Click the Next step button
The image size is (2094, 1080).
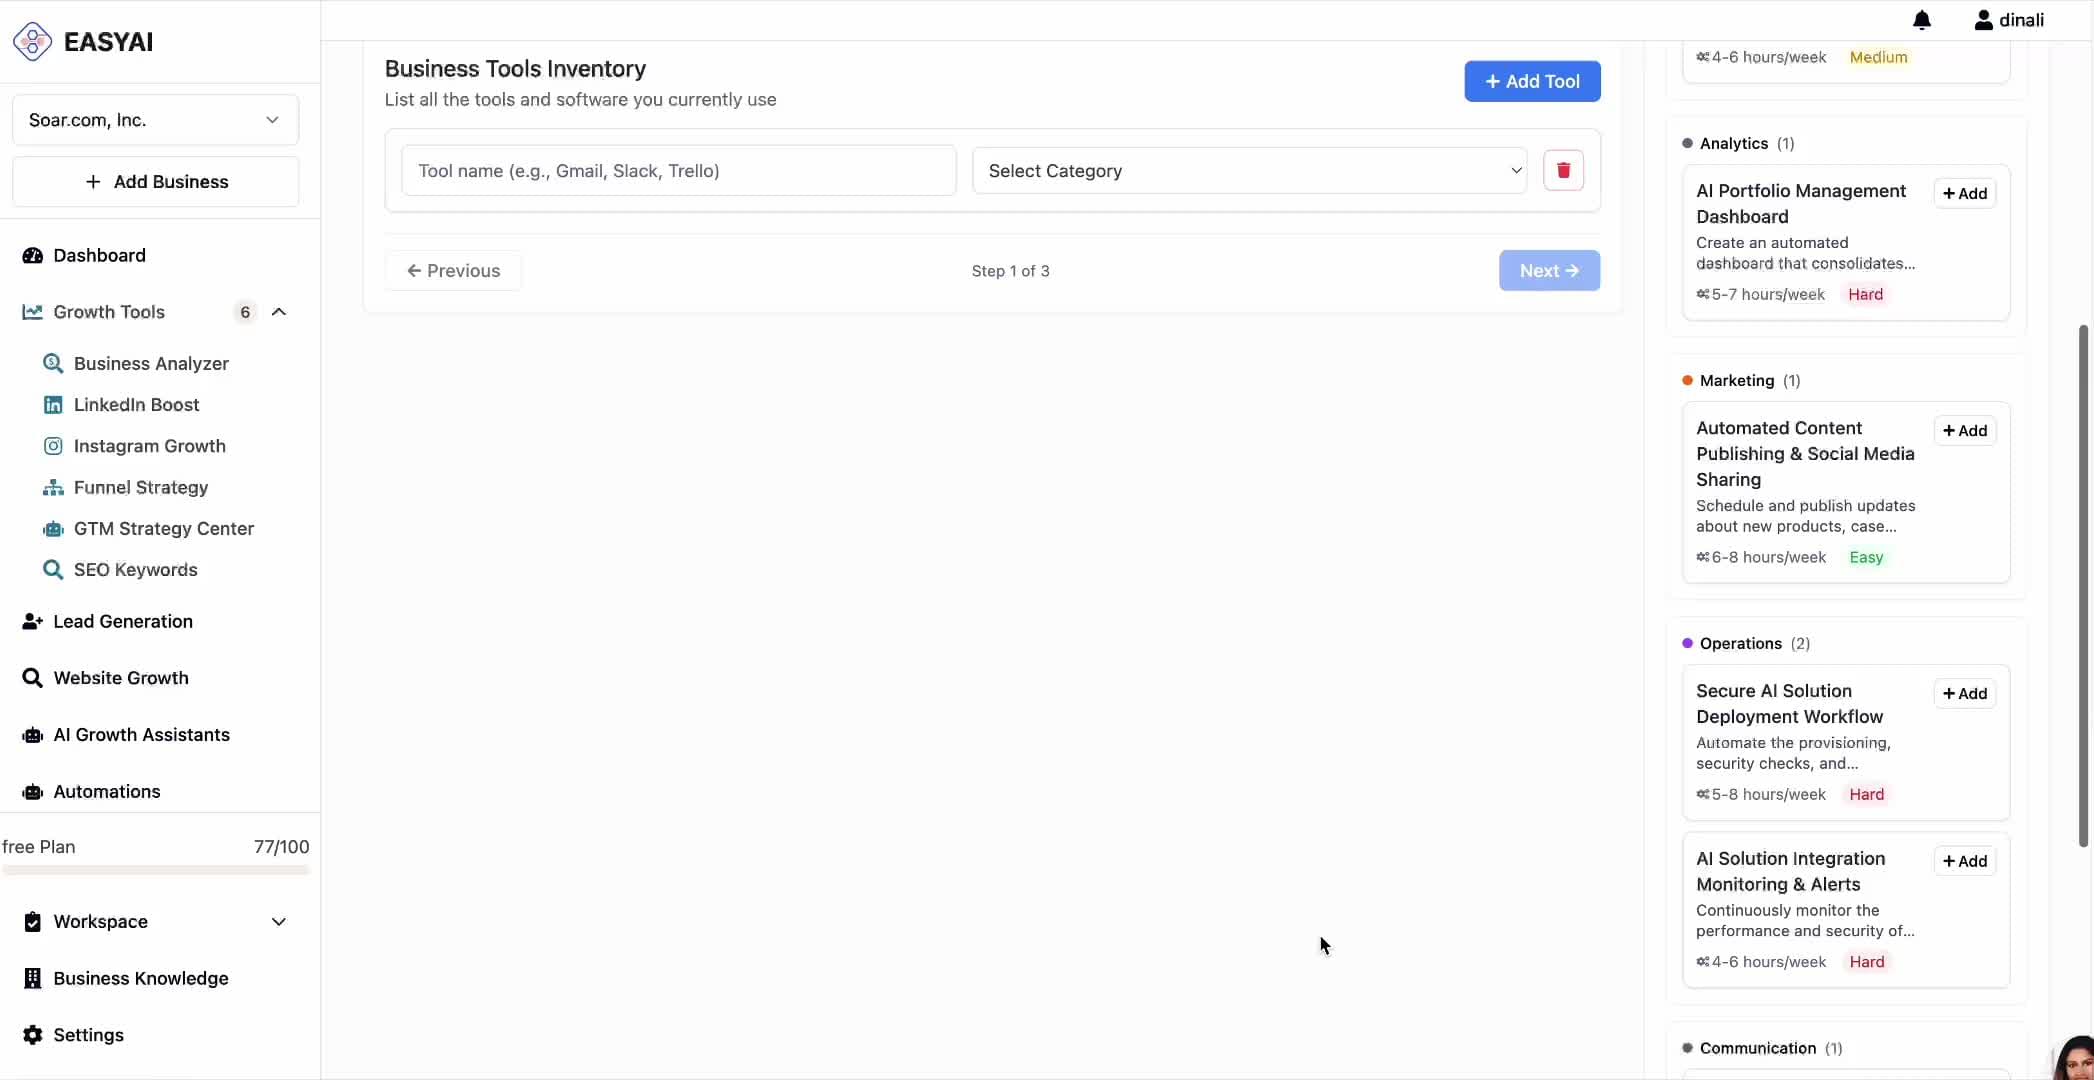coord(1549,271)
